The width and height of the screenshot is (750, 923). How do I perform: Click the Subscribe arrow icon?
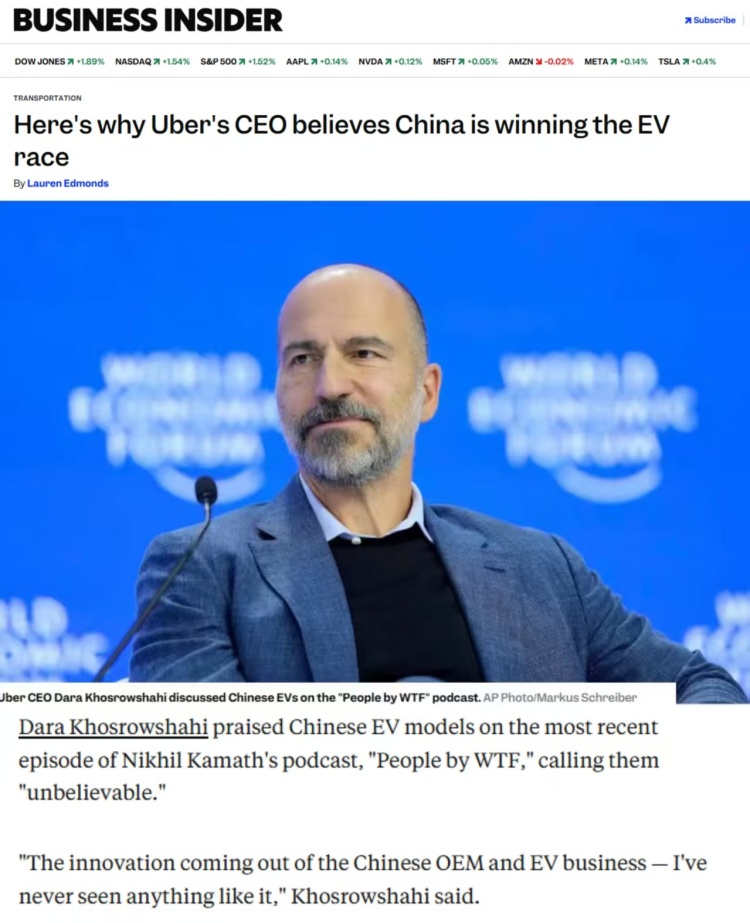[688, 20]
